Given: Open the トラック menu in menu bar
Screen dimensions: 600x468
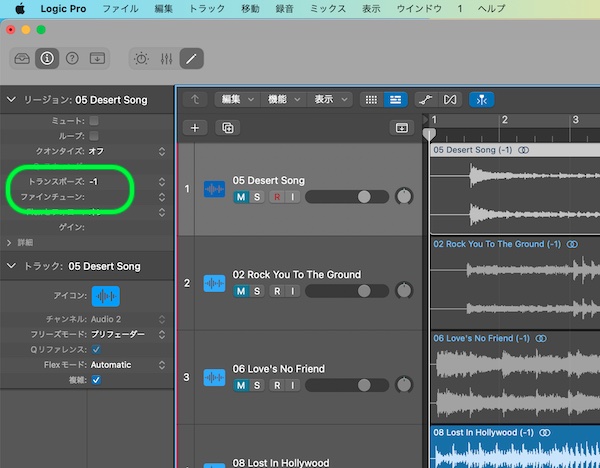Looking at the screenshot, I should (207, 9).
